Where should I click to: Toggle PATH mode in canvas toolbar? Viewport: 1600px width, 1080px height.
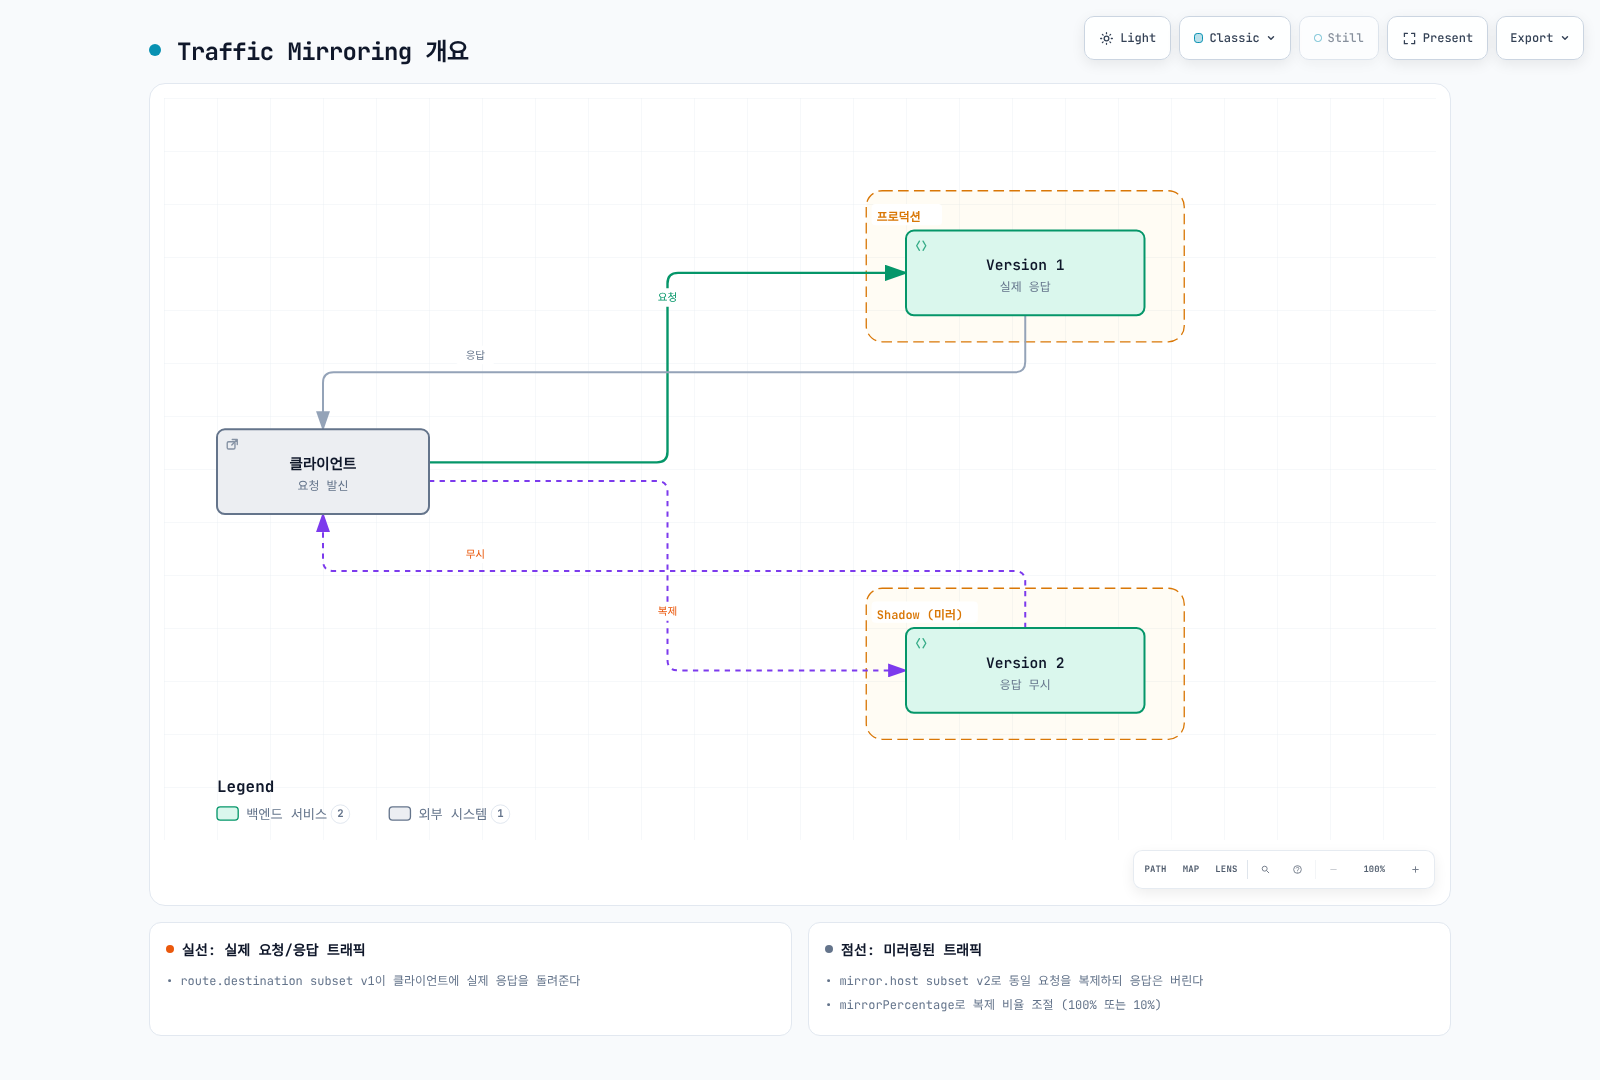point(1155,869)
